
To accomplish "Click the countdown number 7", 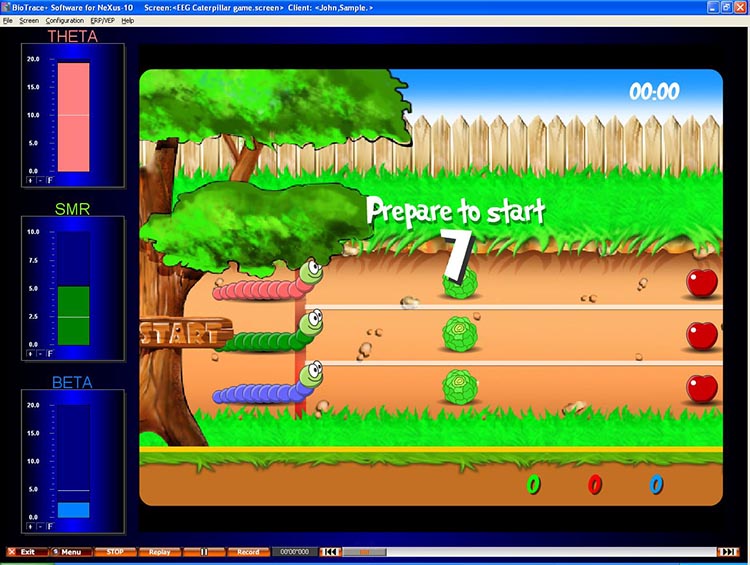I will click(457, 255).
